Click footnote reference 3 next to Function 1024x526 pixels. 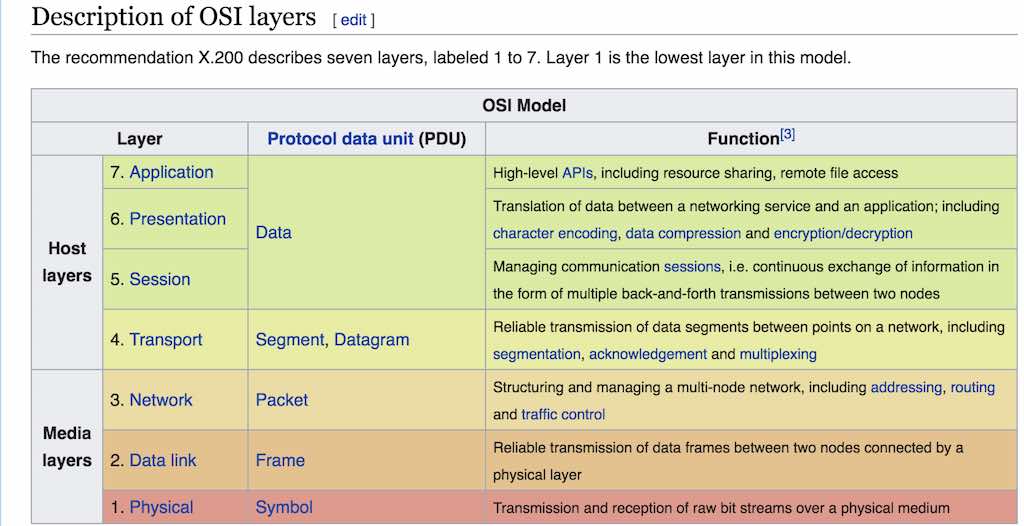(x=787, y=134)
